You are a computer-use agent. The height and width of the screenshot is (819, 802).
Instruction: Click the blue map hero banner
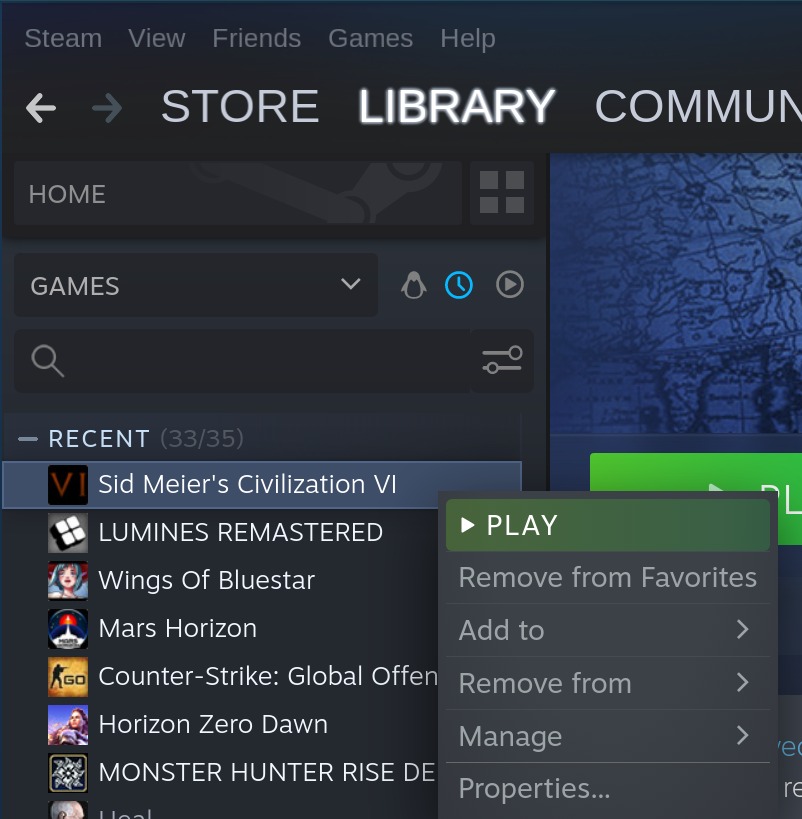pyautogui.click(x=676, y=292)
